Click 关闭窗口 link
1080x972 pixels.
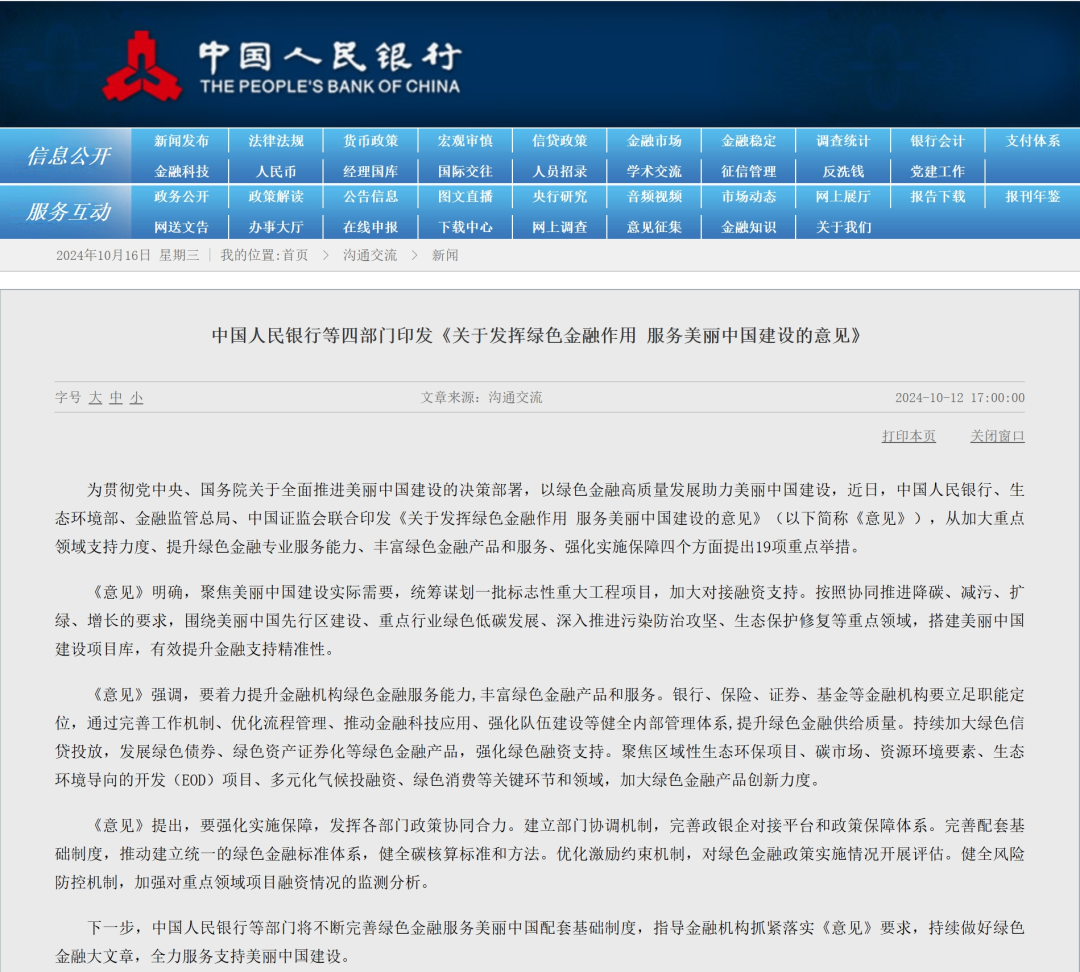point(997,436)
